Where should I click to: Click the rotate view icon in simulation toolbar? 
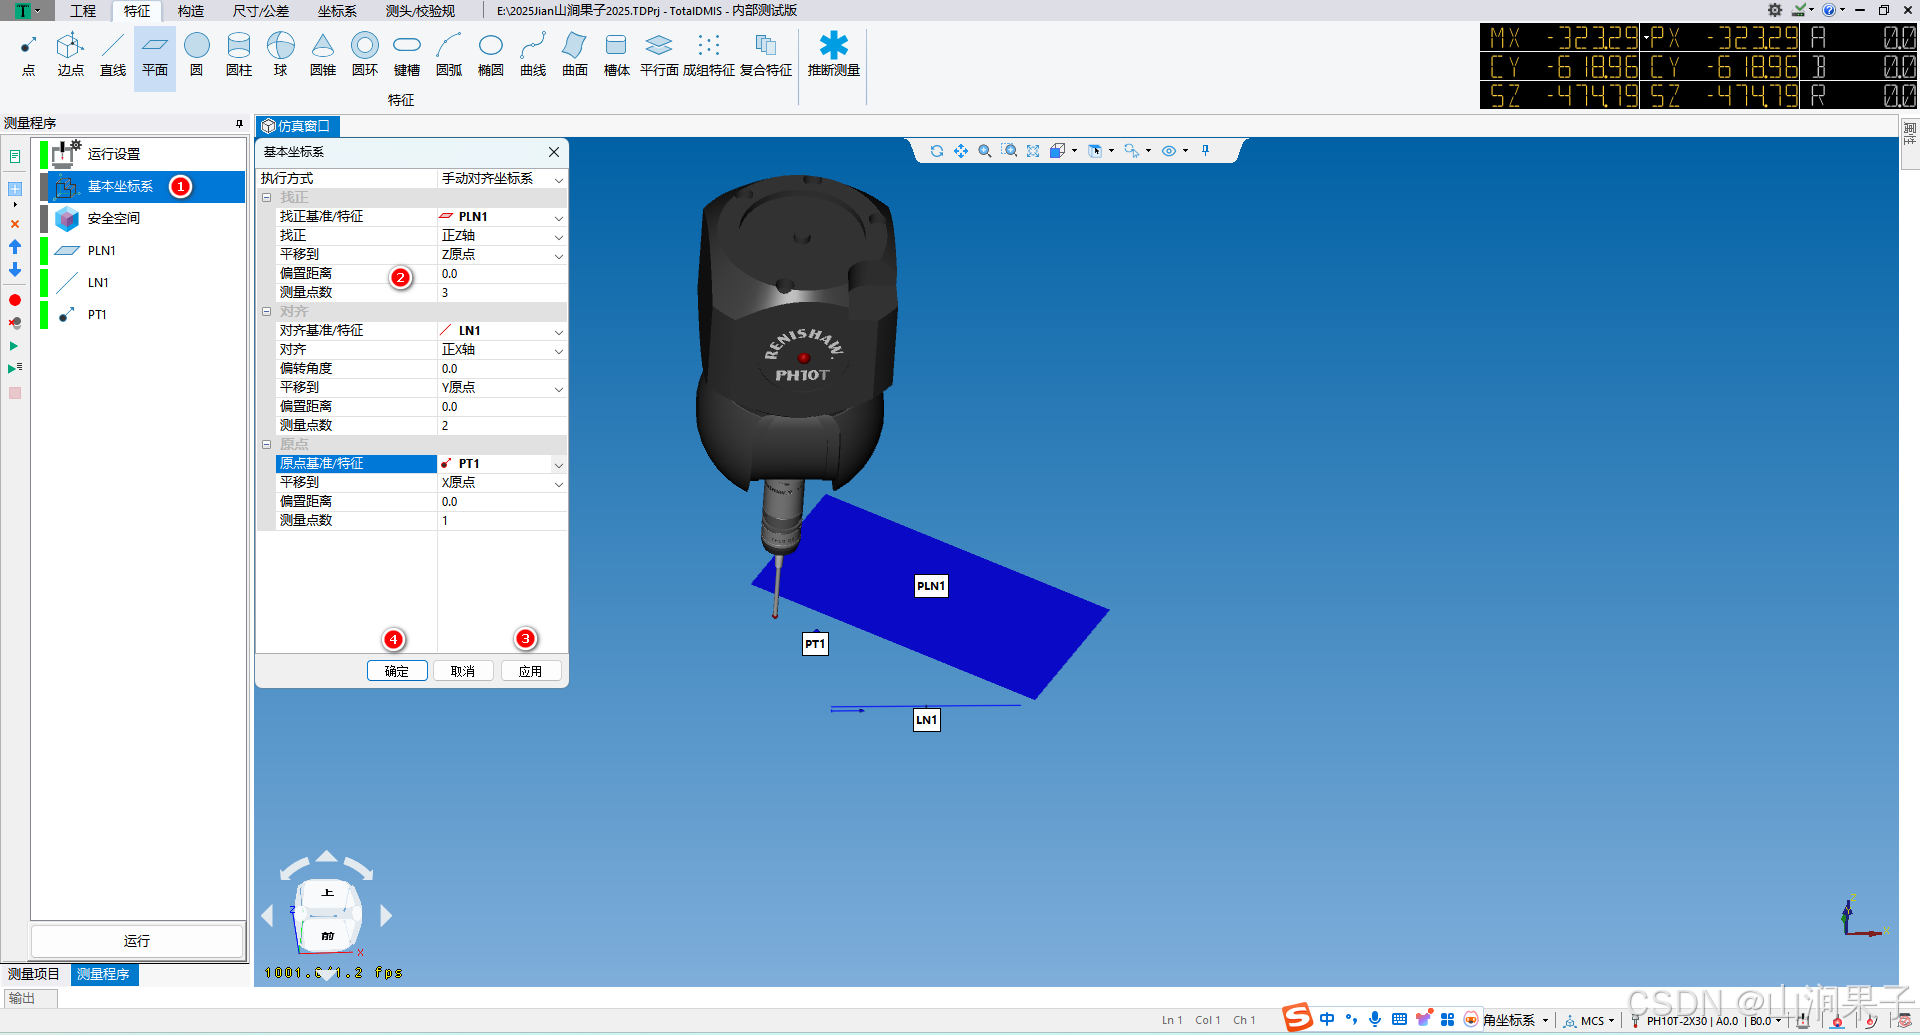(937, 151)
